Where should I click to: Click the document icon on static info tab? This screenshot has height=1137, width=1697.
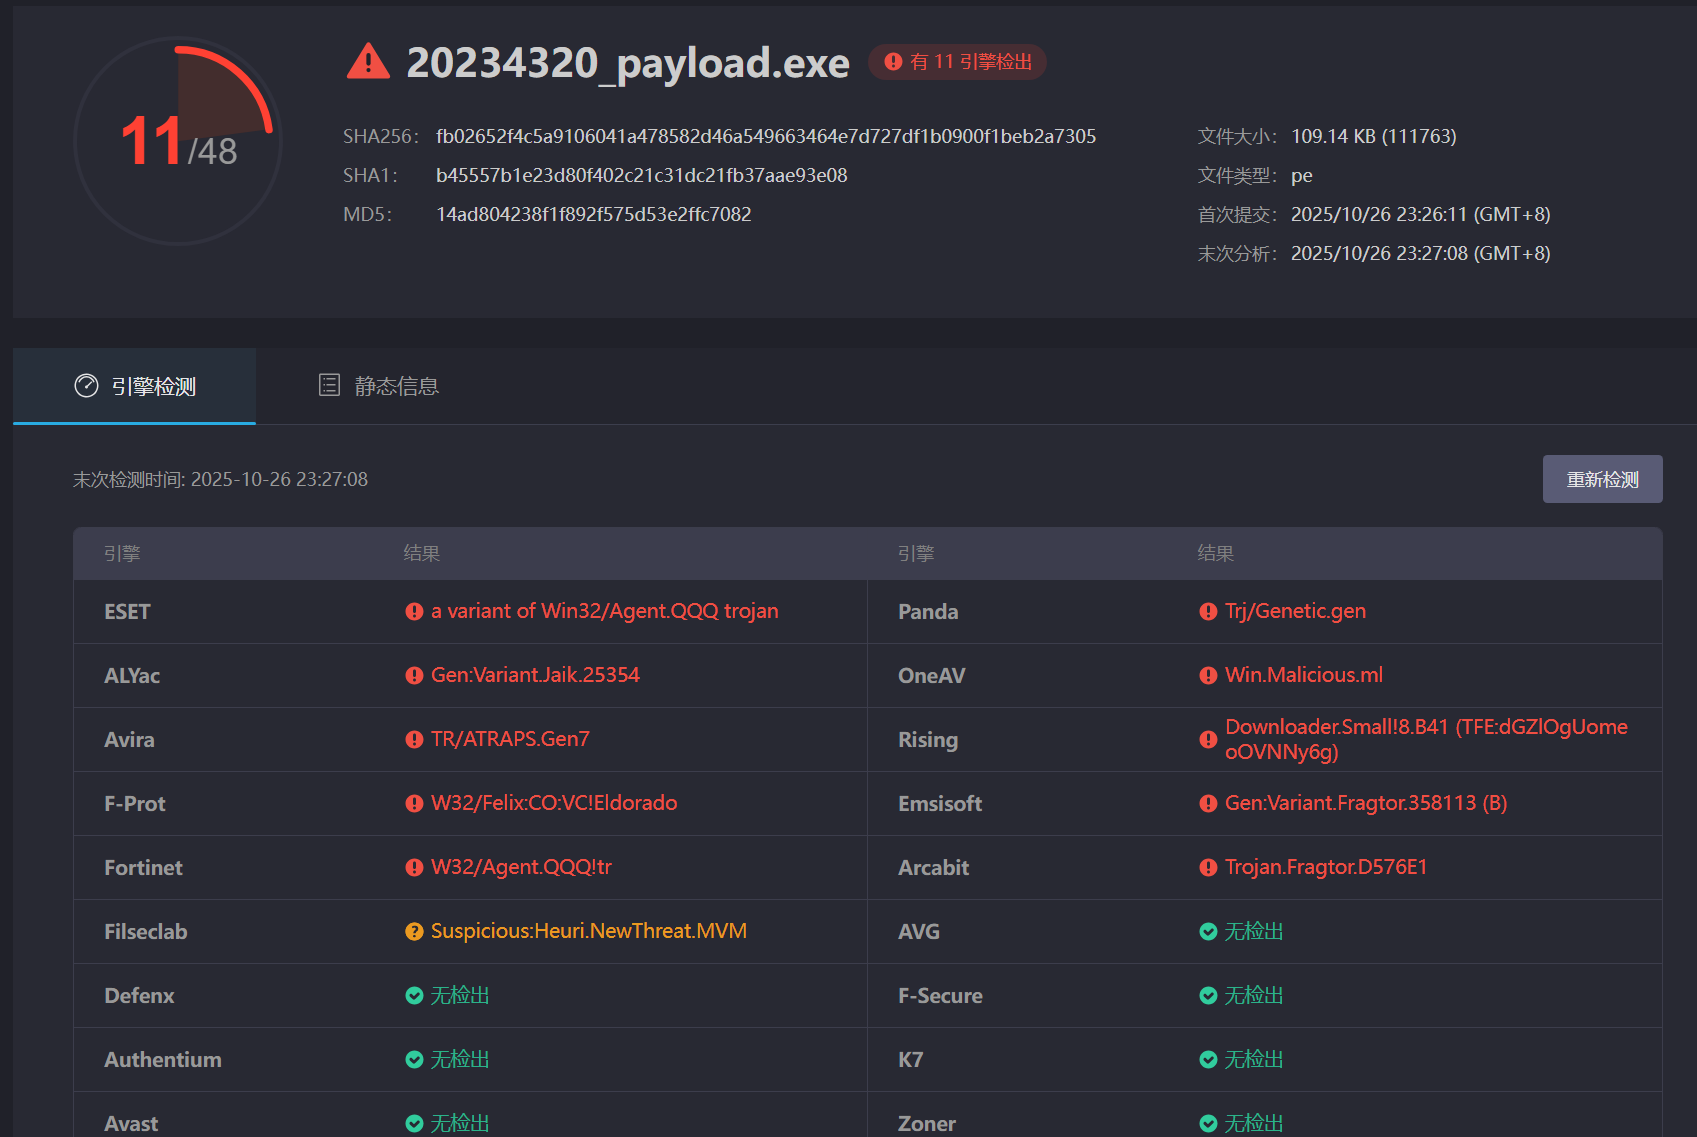(329, 385)
